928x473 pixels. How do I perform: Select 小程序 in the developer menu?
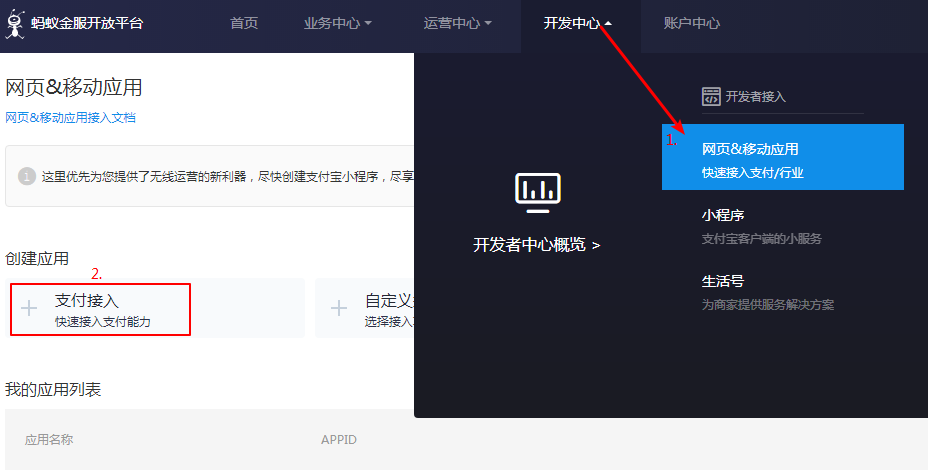(x=723, y=215)
